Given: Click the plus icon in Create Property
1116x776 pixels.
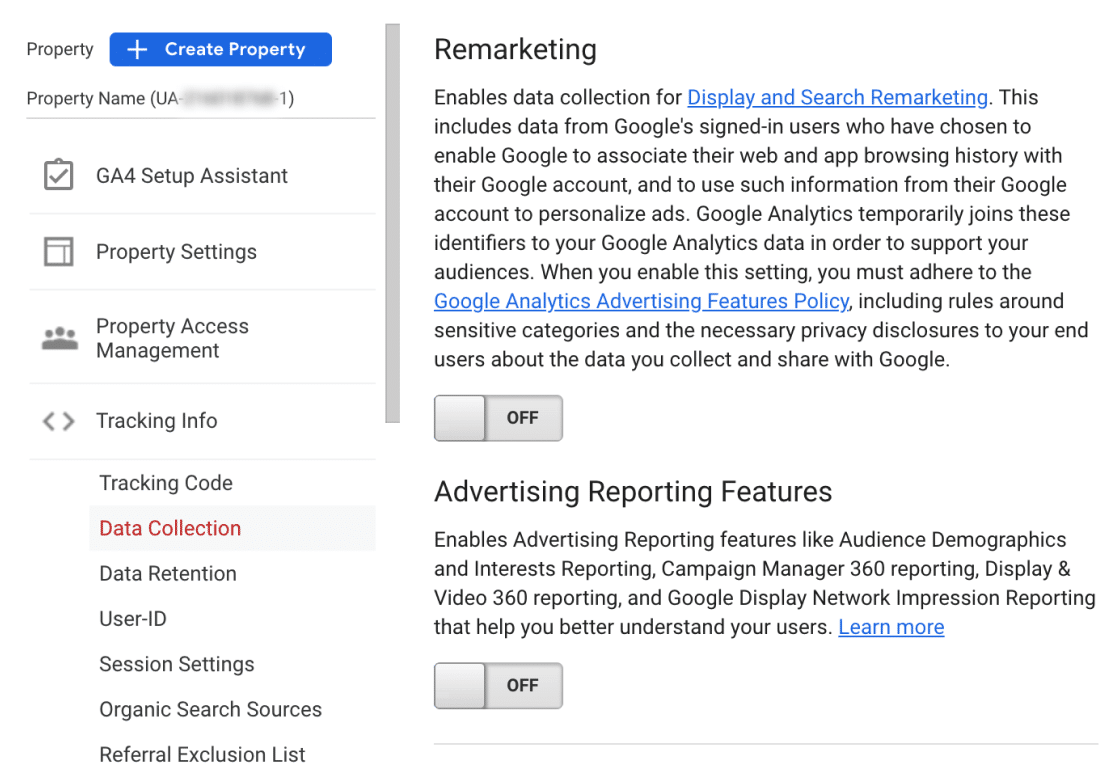Looking at the screenshot, I should point(137,49).
